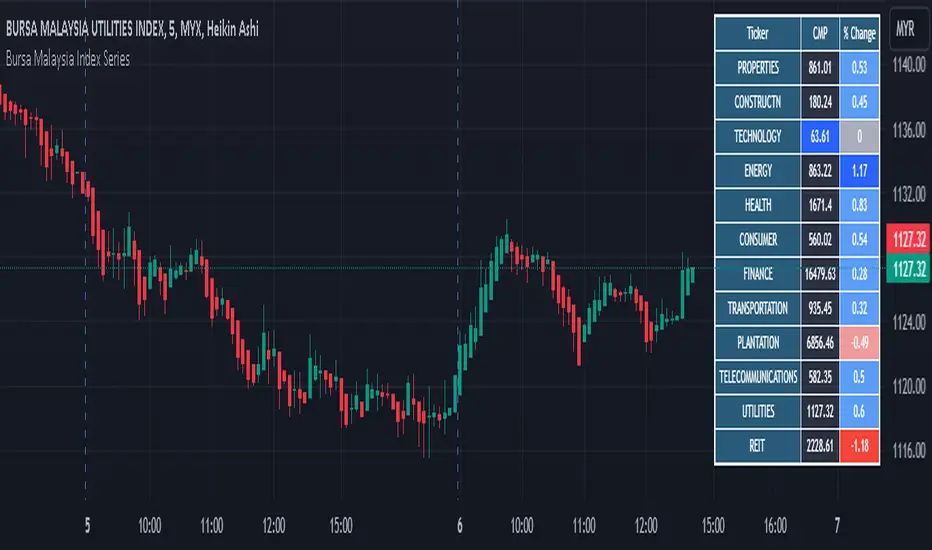Viewport: 932px width, 550px height.
Task: Select the FINANCE ticker cell
Action: coord(757,274)
